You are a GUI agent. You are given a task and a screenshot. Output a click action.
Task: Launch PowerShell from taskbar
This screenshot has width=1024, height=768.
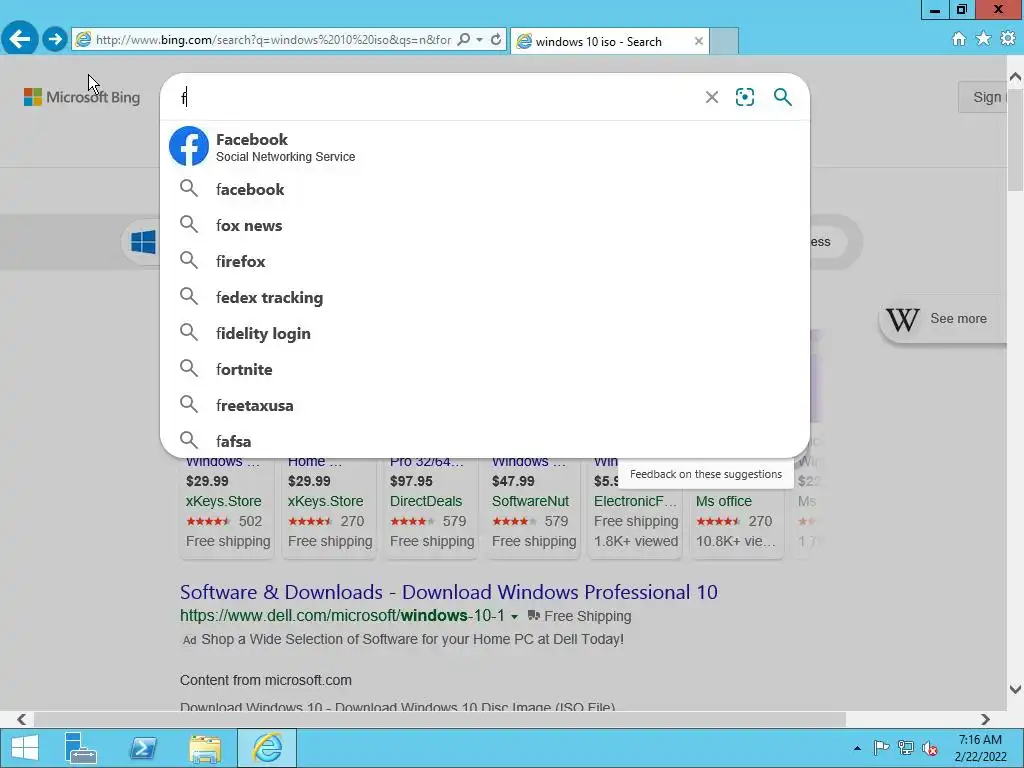coord(143,748)
